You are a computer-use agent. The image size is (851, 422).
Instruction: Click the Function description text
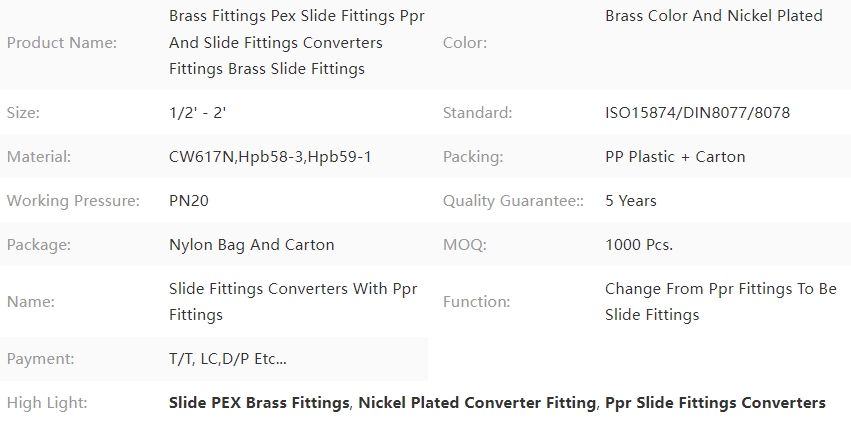[x=721, y=302]
